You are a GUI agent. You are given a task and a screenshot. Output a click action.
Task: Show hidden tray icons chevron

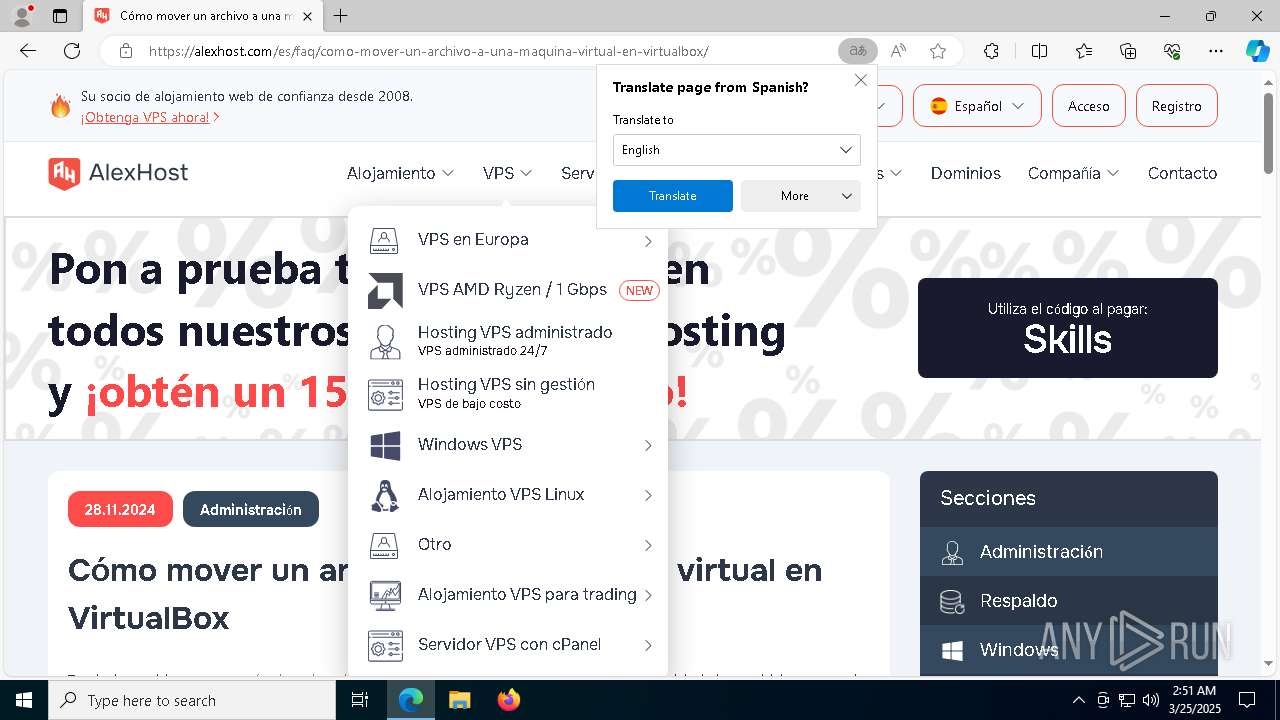[1078, 700]
